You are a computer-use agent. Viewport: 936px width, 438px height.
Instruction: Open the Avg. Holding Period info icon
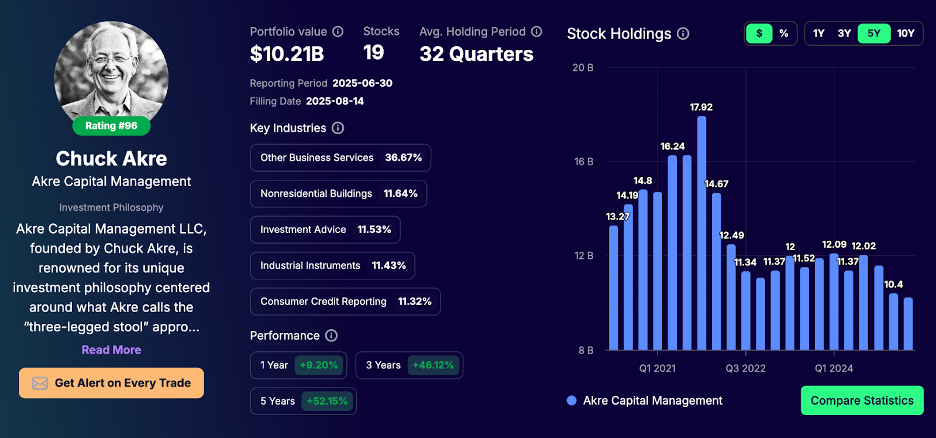tap(537, 32)
